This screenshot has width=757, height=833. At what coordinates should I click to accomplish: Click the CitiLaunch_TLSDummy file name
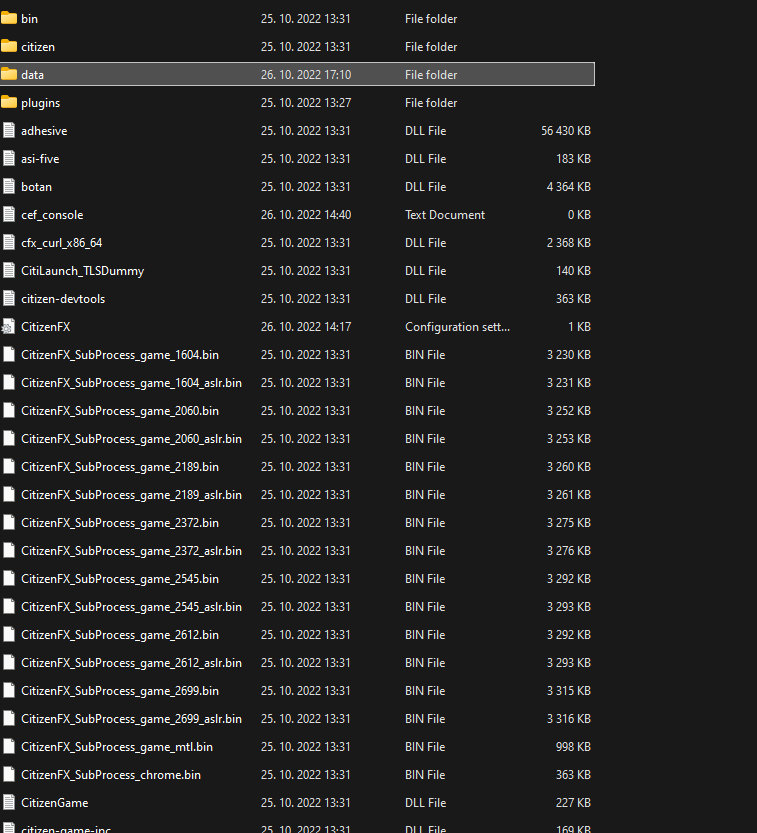82,271
